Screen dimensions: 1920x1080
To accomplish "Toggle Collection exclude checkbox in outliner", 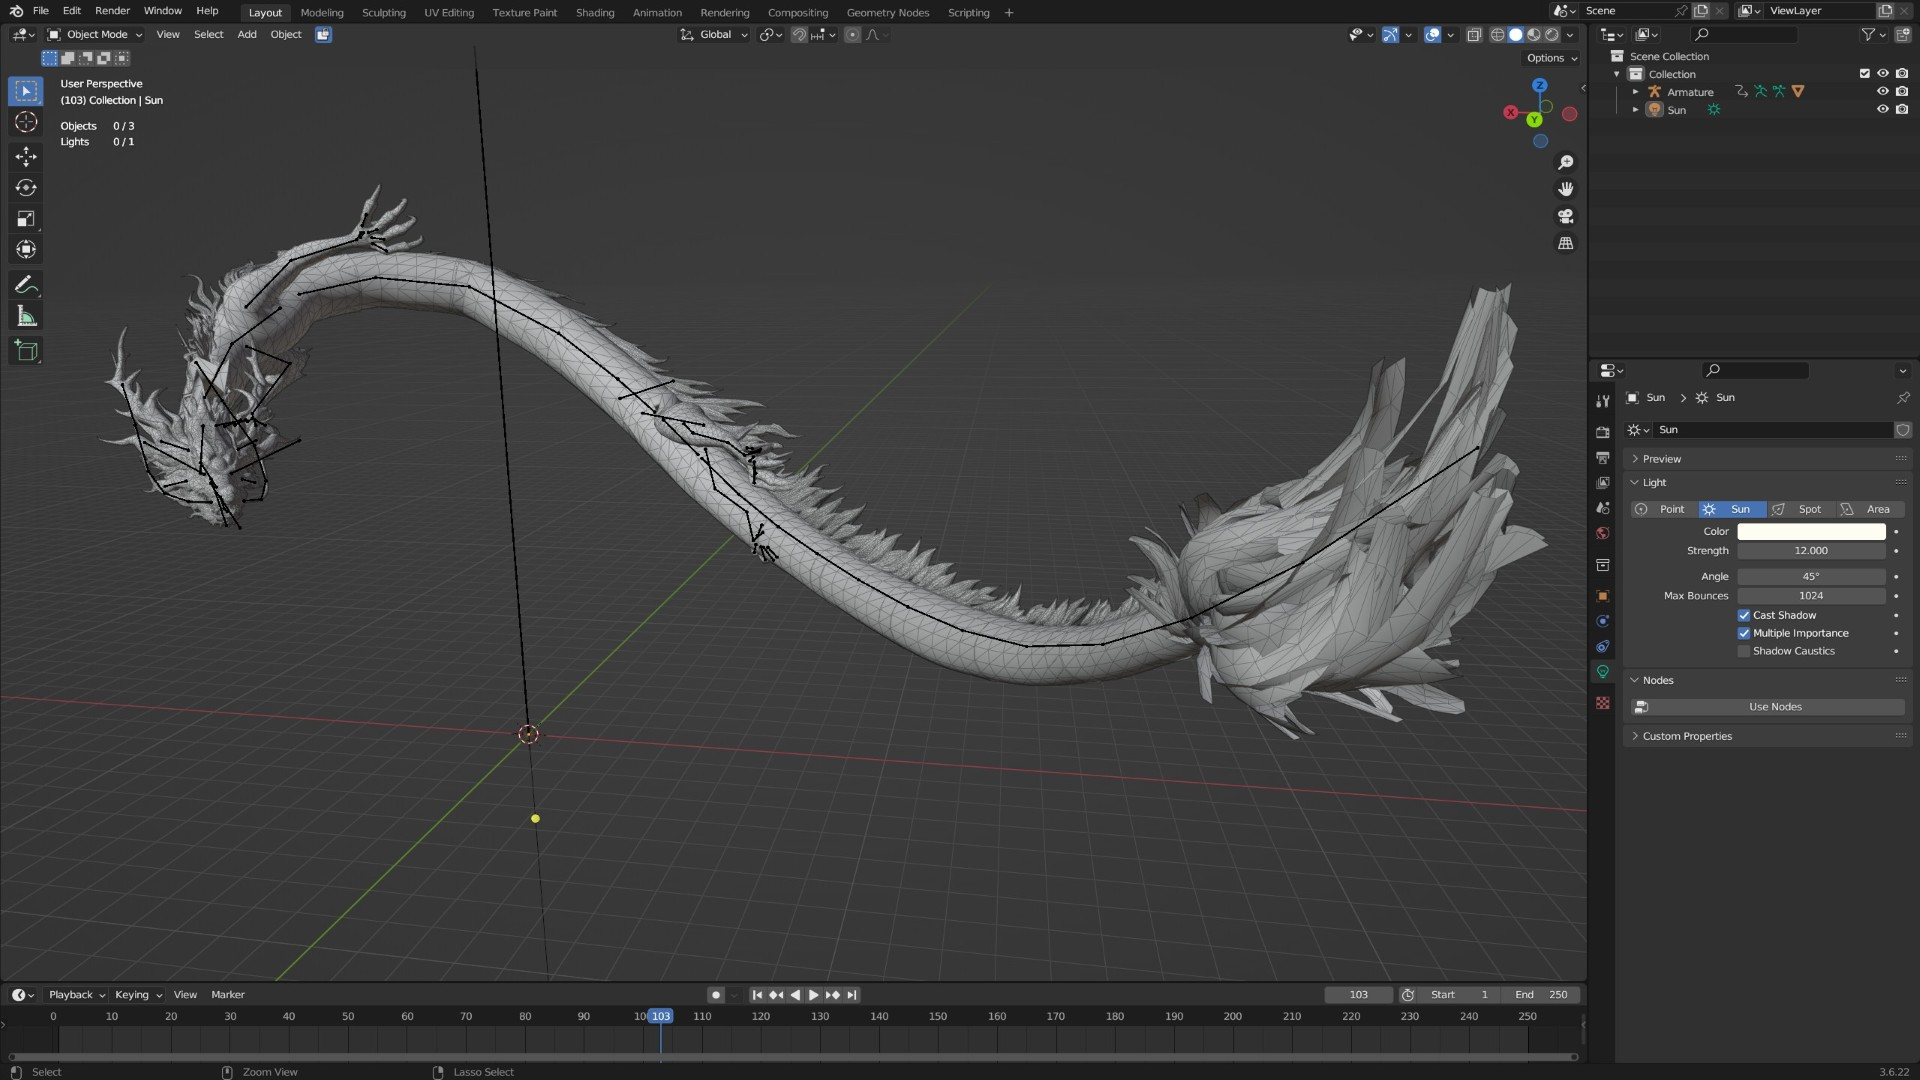I will [x=1864, y=74].
